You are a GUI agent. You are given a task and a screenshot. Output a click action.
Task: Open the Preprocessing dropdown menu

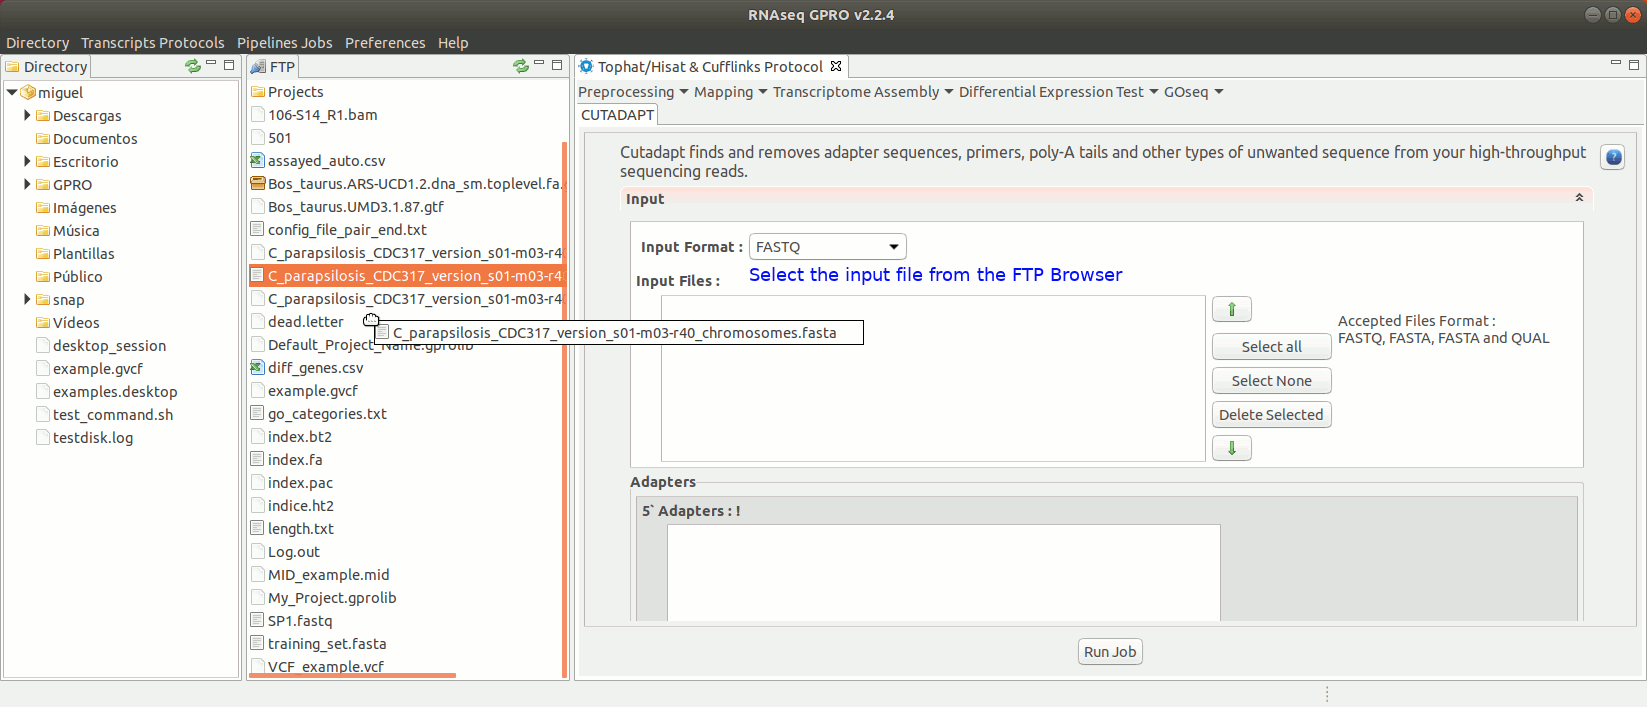632,92
